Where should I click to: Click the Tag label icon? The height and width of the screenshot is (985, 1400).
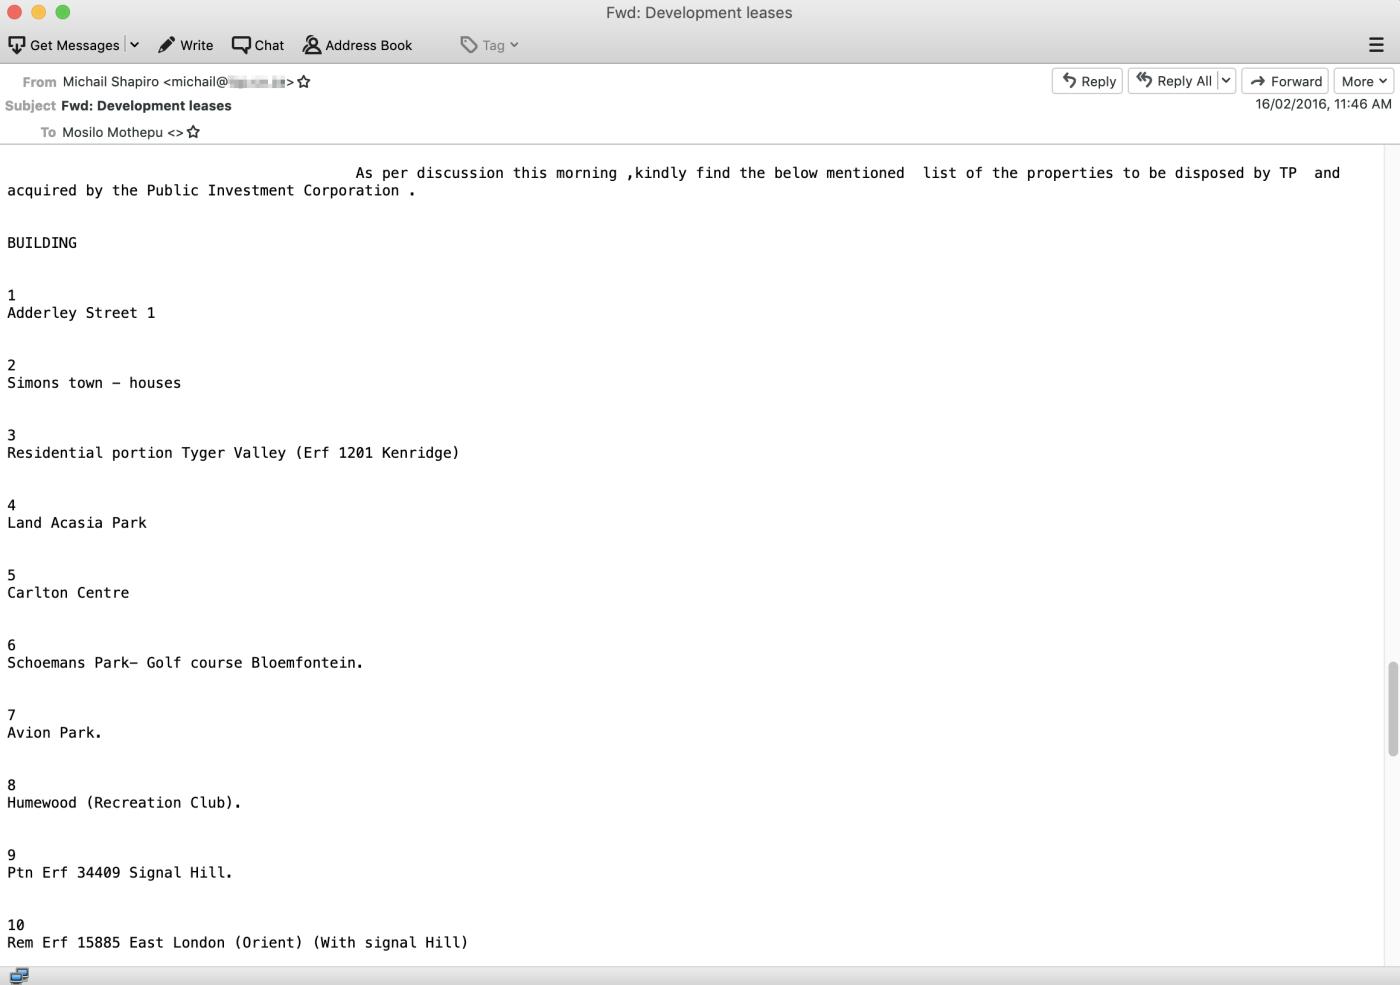pyautogui.click(x=469, y=45)
